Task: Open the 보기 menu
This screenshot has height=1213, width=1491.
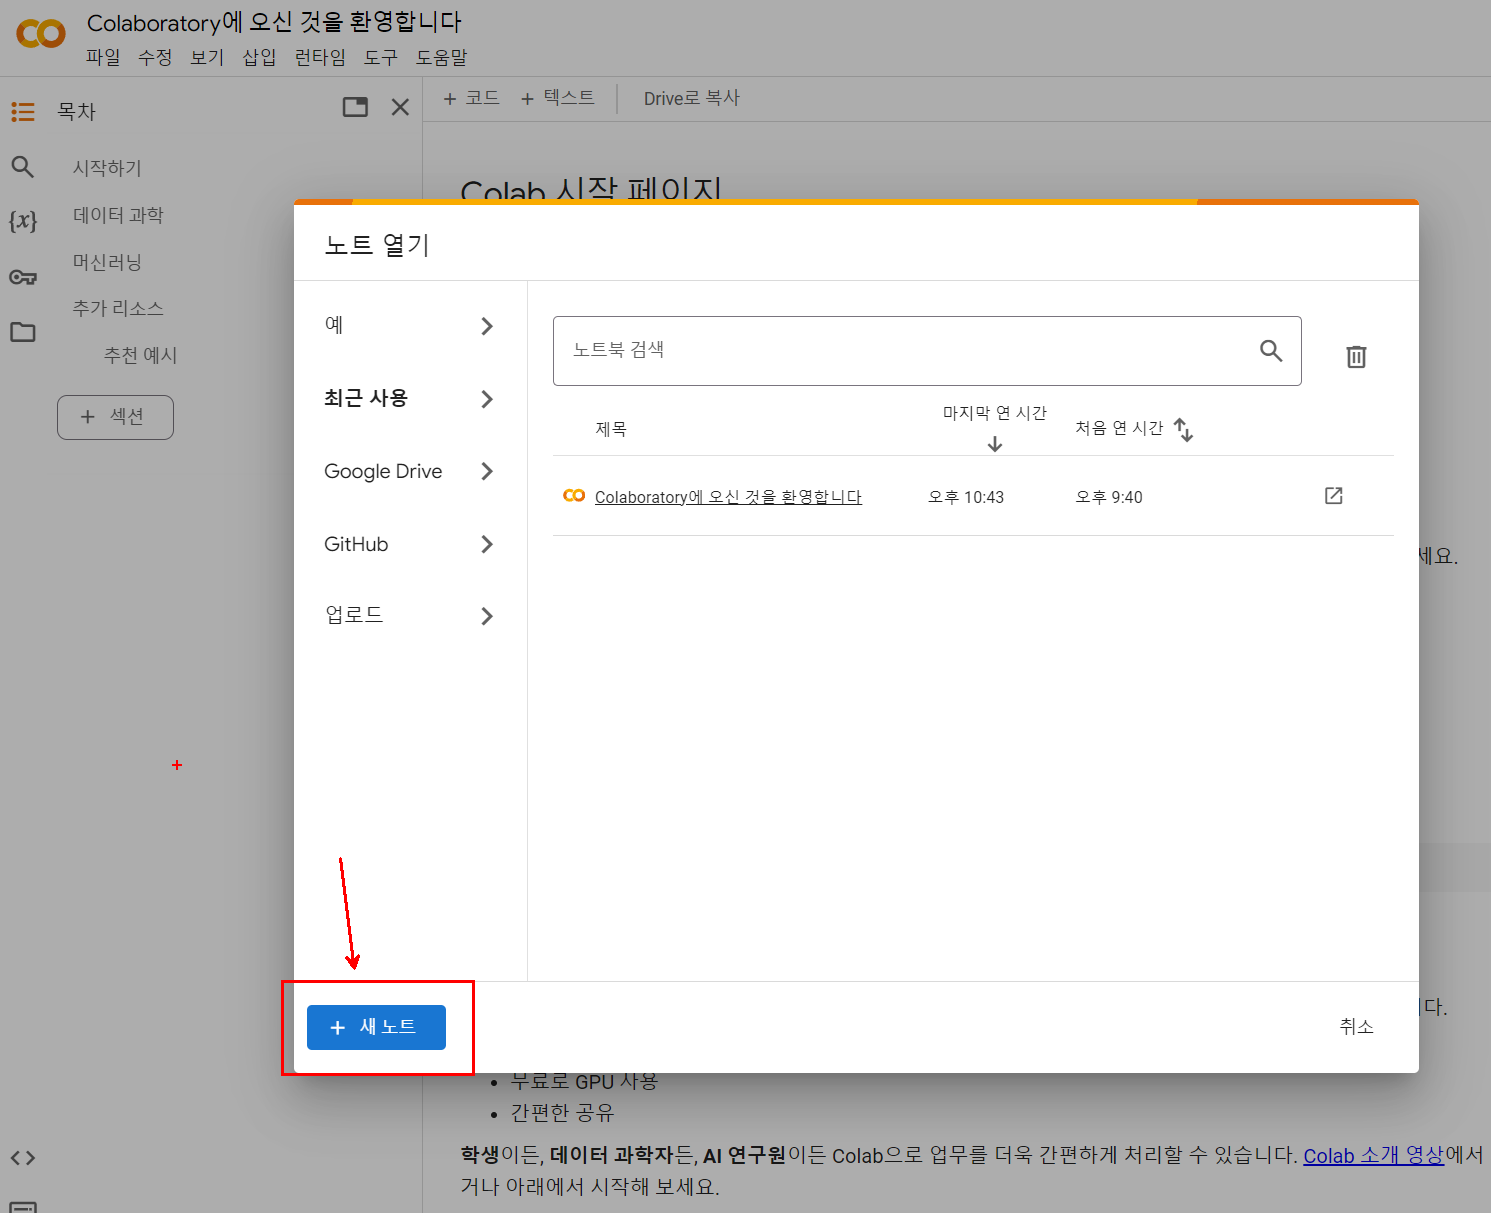Action: tap(207, 58)
